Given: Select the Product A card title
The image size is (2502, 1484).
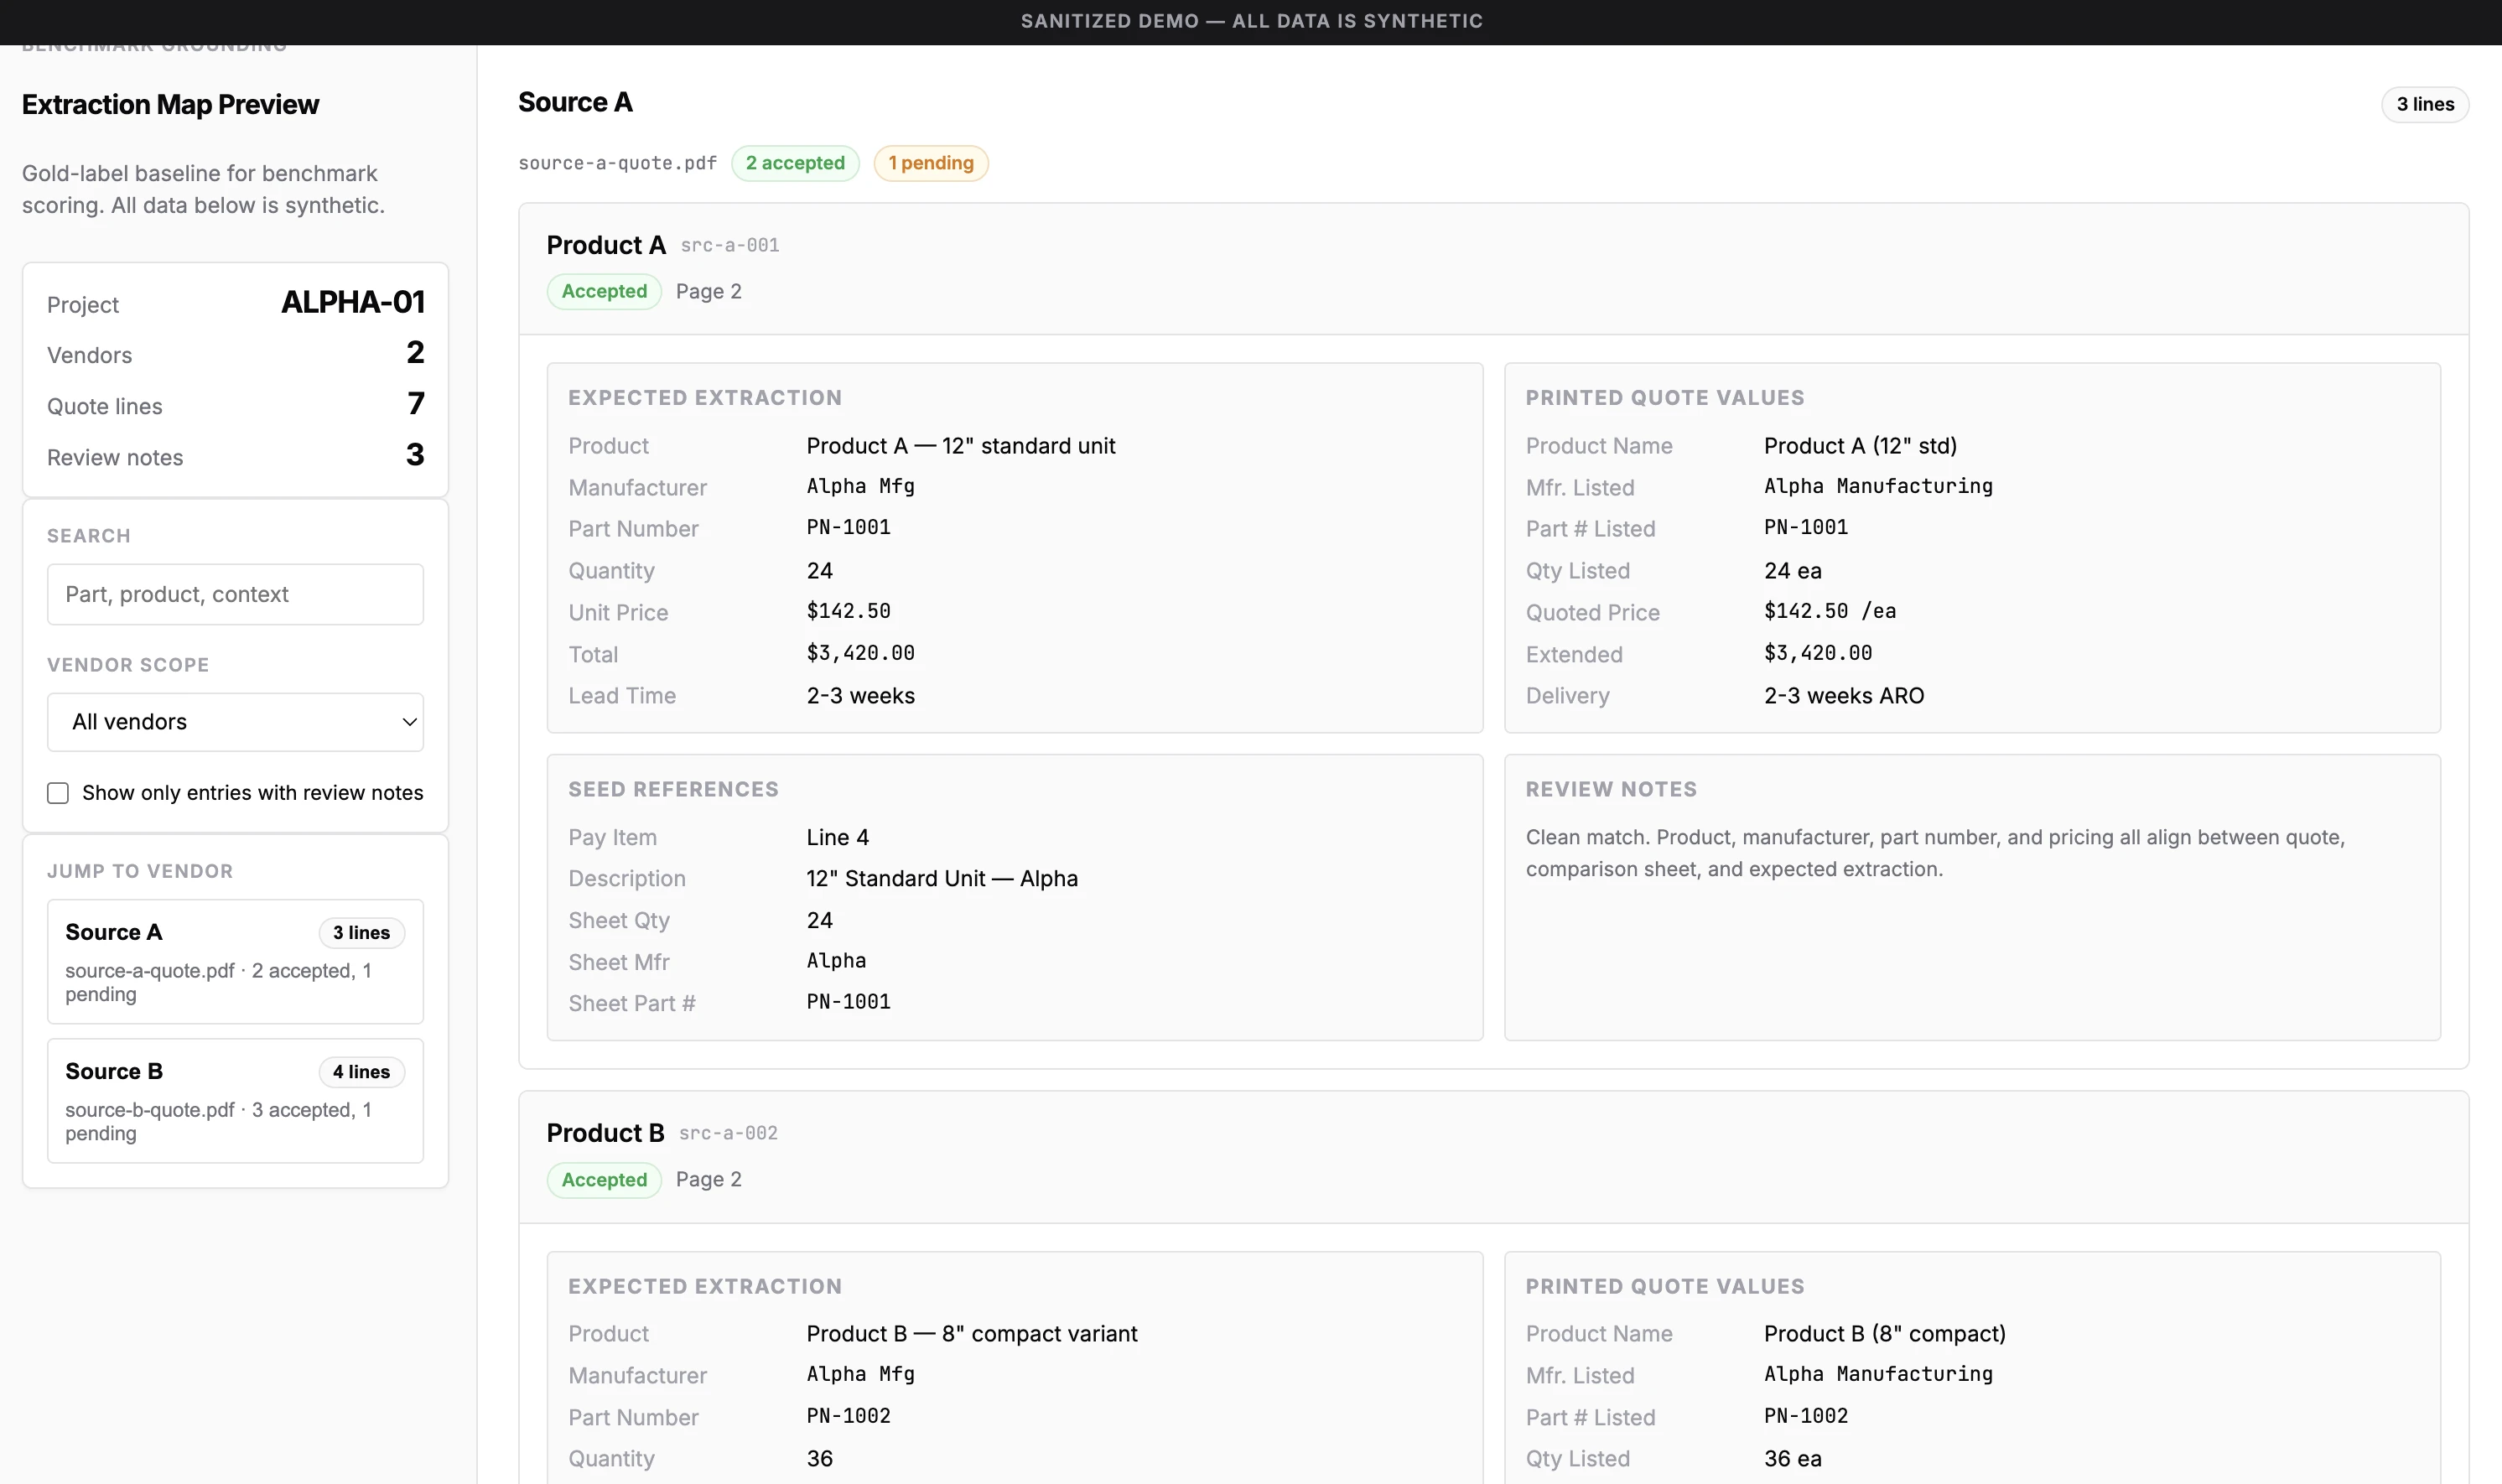Looking at the screenshot, I should click(x=606, y=244).
